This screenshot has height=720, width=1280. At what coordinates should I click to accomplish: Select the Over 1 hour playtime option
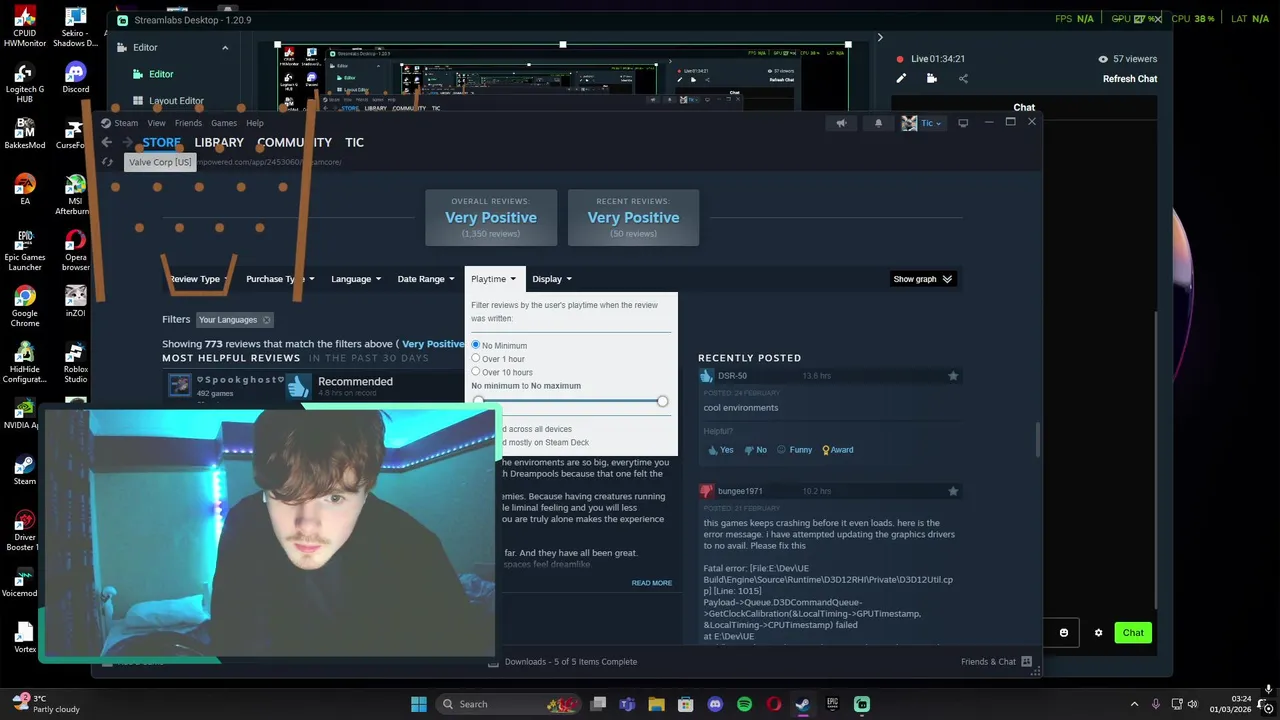coord(476,358)
